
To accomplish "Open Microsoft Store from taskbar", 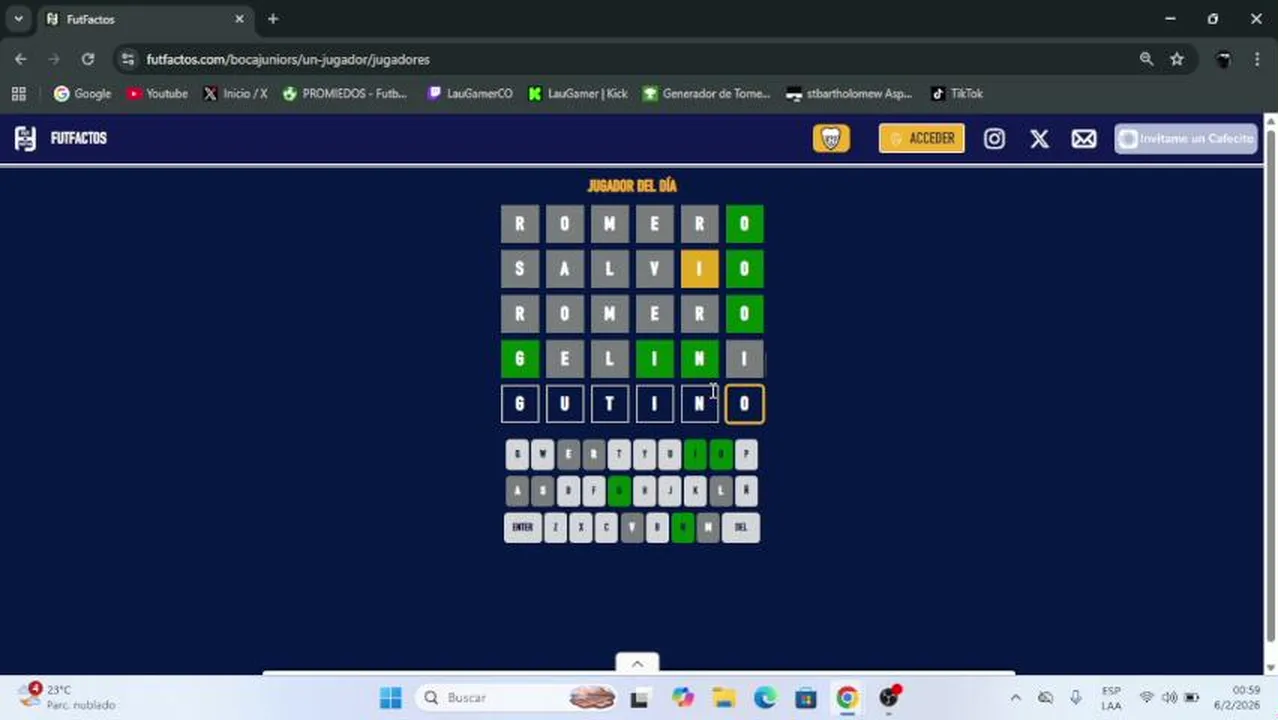I will tap(806, 697).
